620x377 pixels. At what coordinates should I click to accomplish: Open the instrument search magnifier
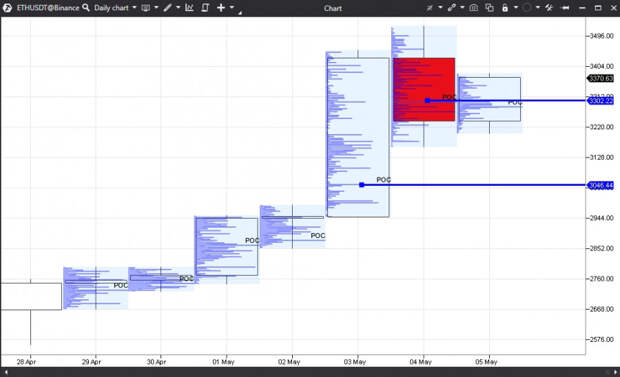86,8
